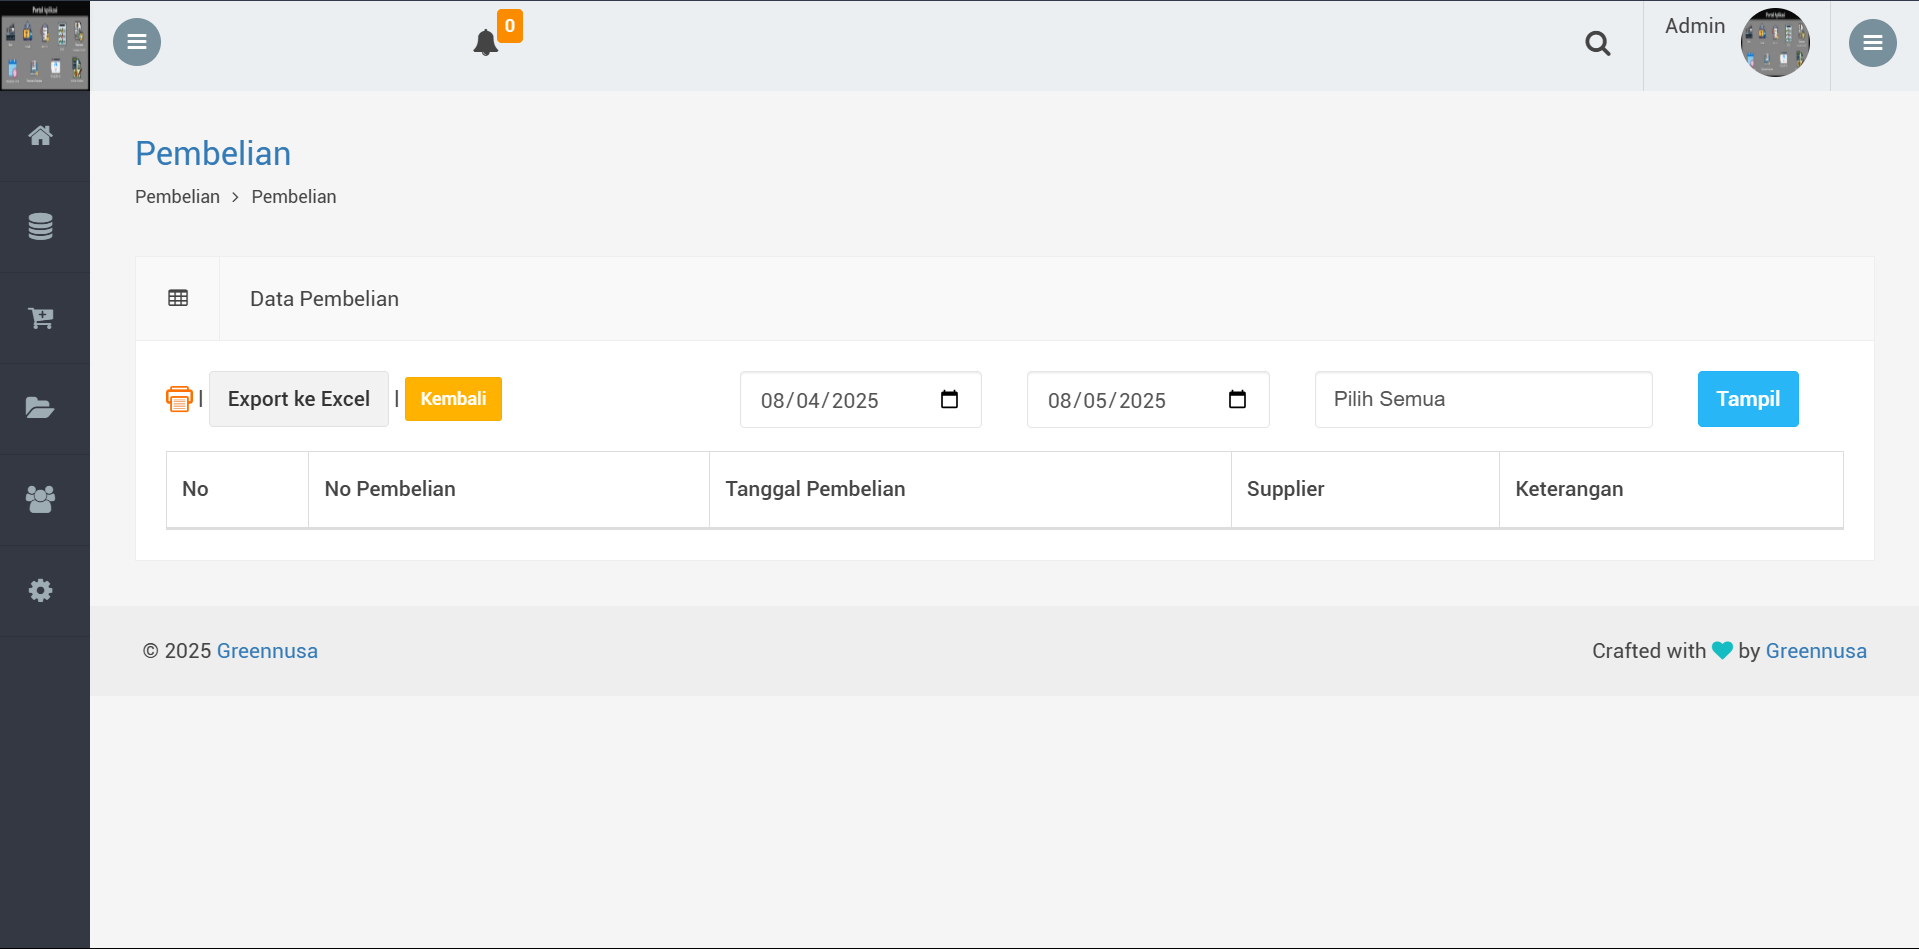The width and height of the screenshot is (1919, 949).
Task: Click the home icon in sidebar
Action: pyautogui.click(x=41, y=136)
